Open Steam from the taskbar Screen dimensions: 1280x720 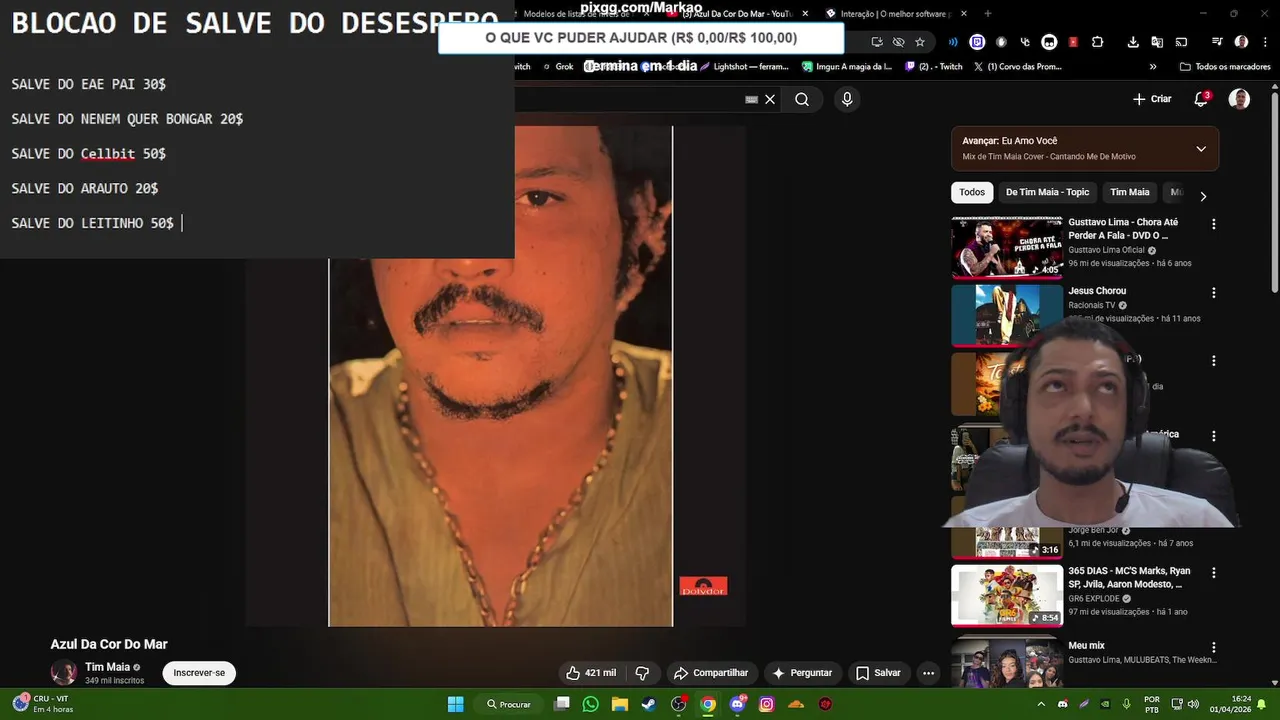click(x=649, y=704)
